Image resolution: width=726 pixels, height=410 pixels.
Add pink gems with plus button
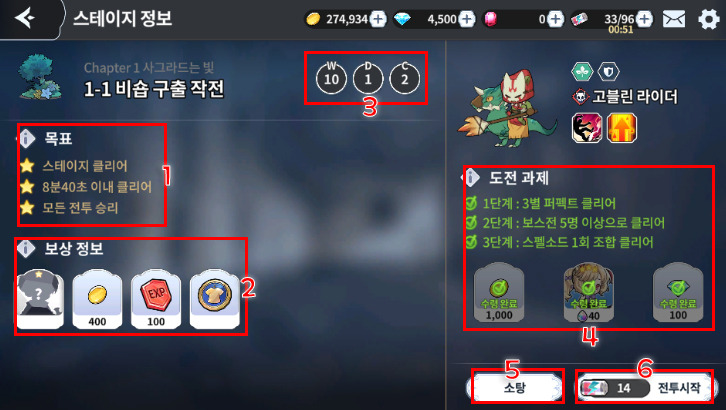pyautogui.click(x=555, y=19)
